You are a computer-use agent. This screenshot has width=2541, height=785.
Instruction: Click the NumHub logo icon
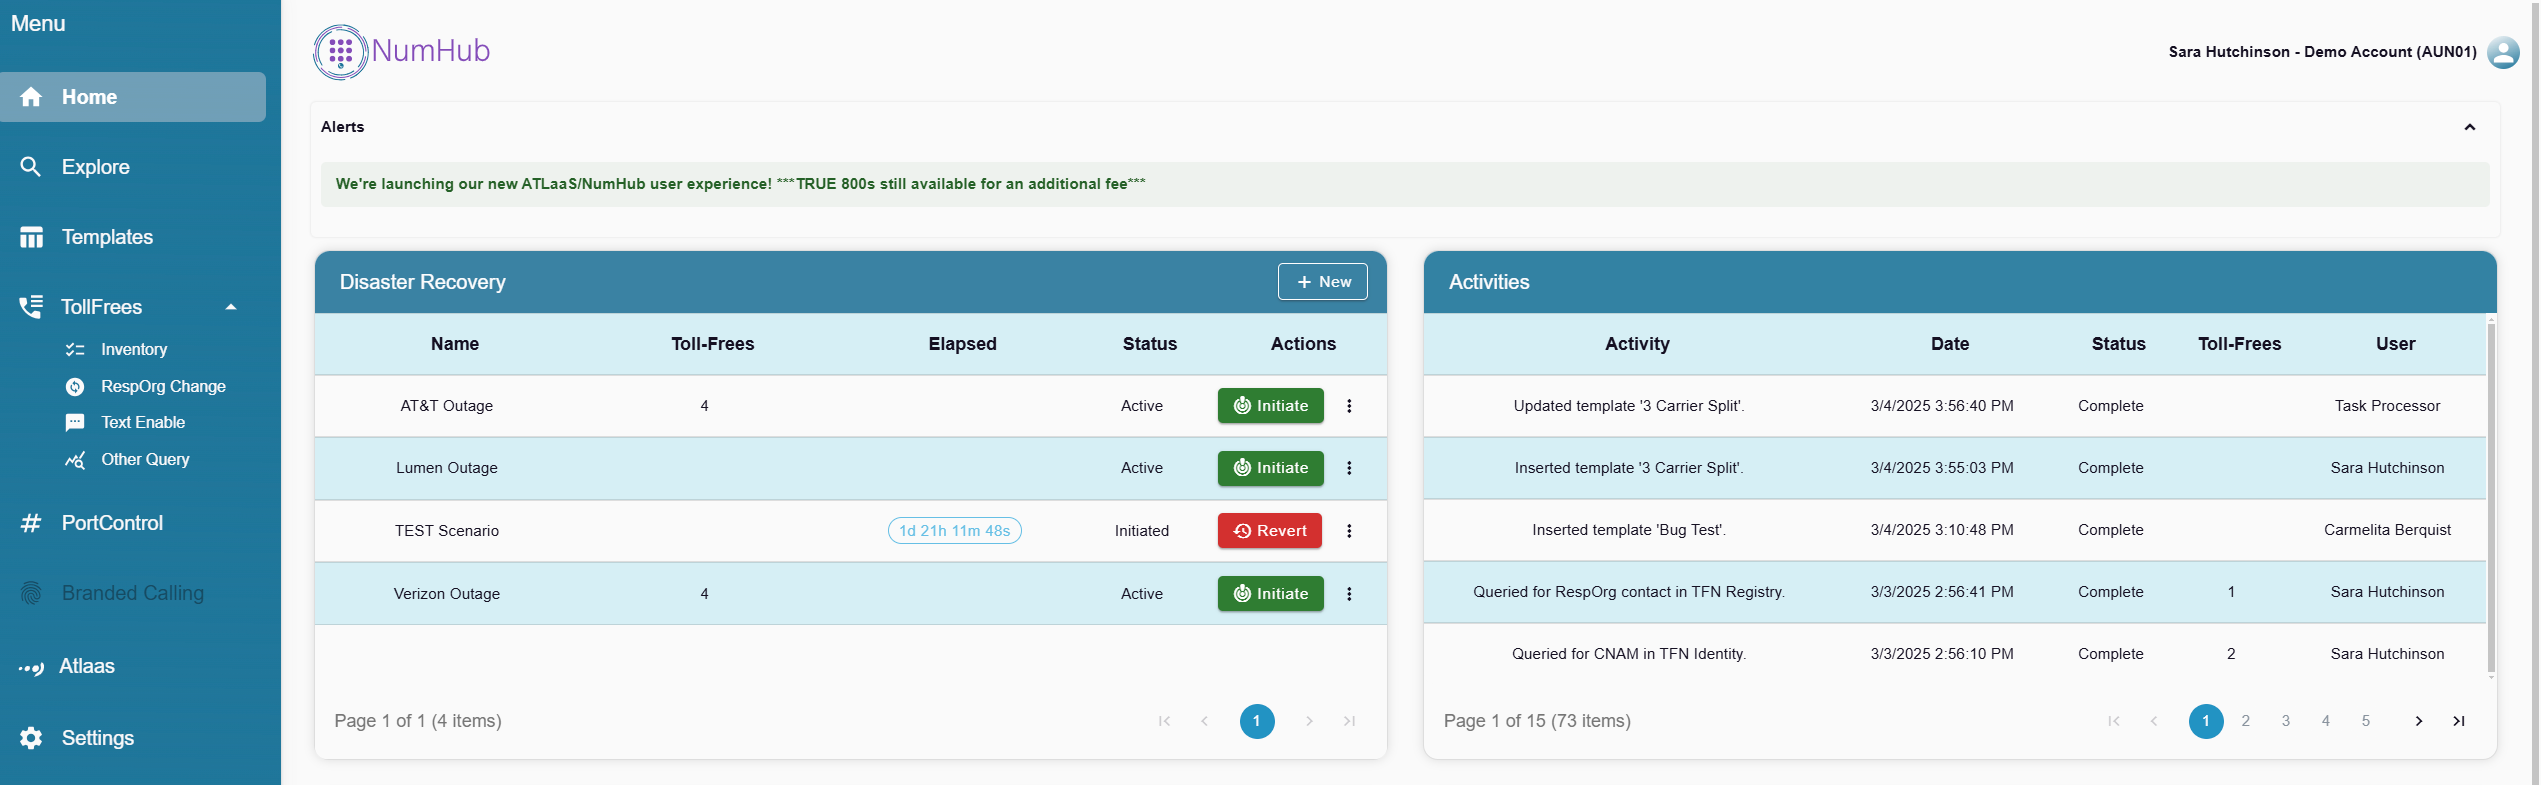click(x=340, y=52)
